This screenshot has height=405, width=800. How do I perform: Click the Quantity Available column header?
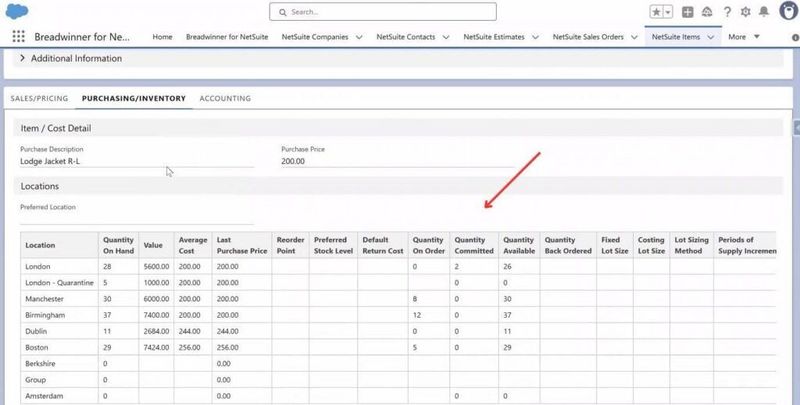click(519, 245)
